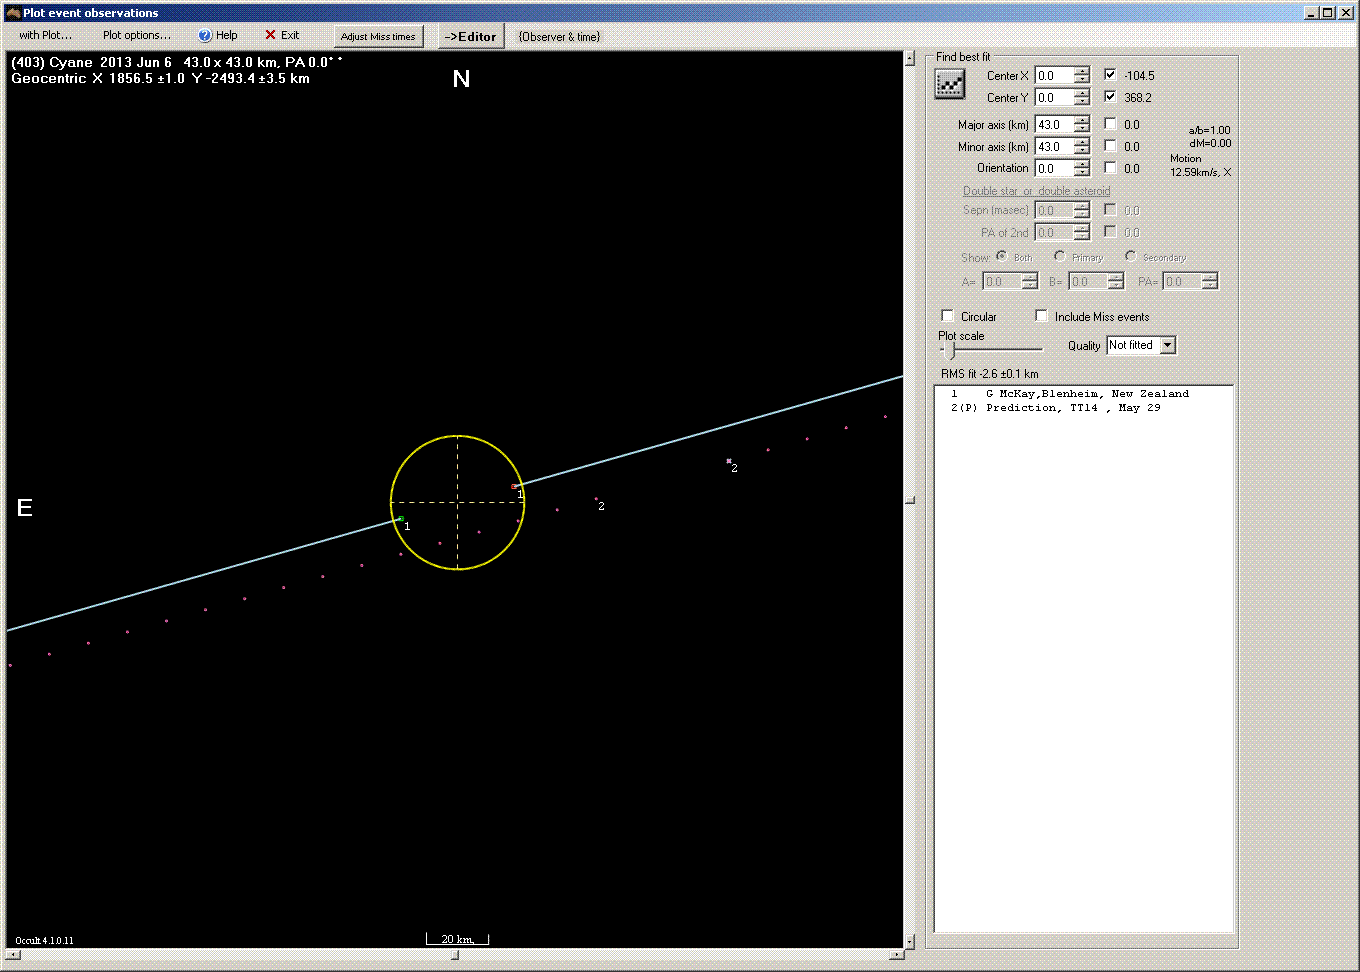Image resolution: width=1360 pixels, height=972 pixels.
Task: Check the Circular checkbox
Action: coord(947,316)
